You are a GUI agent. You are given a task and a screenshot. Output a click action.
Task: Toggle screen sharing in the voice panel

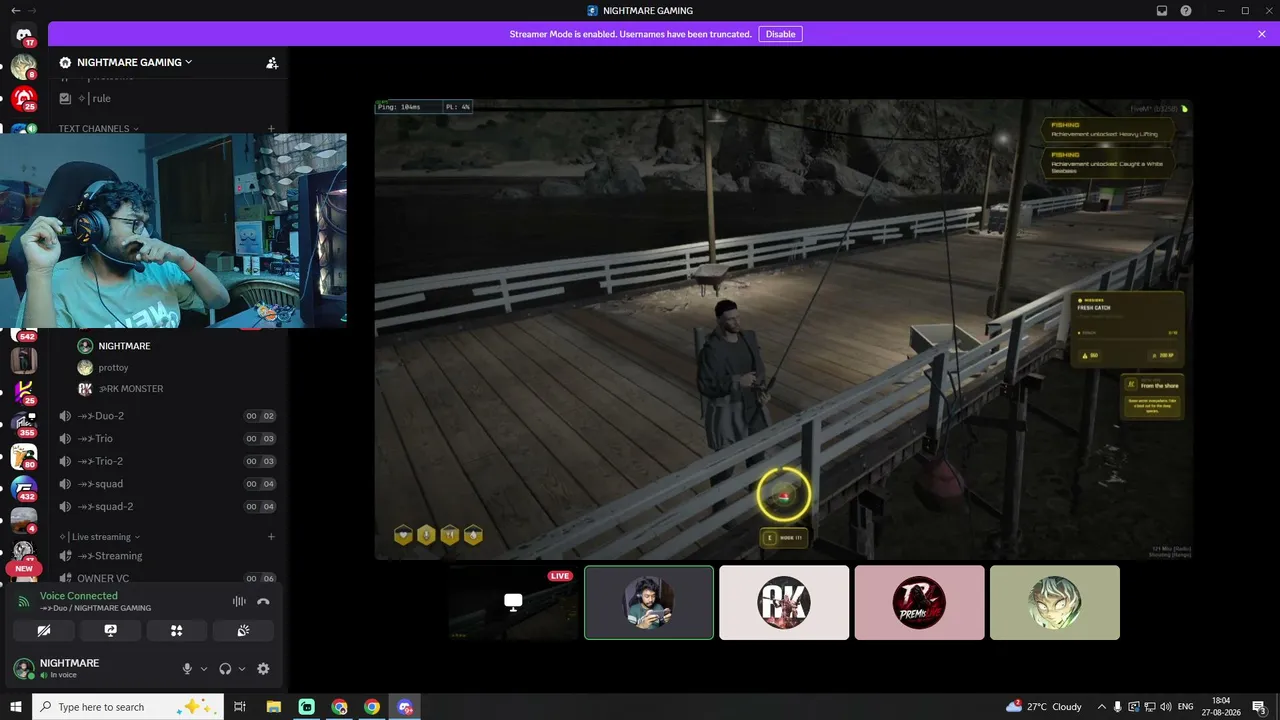pyautogui.click(x=110, y=630)
